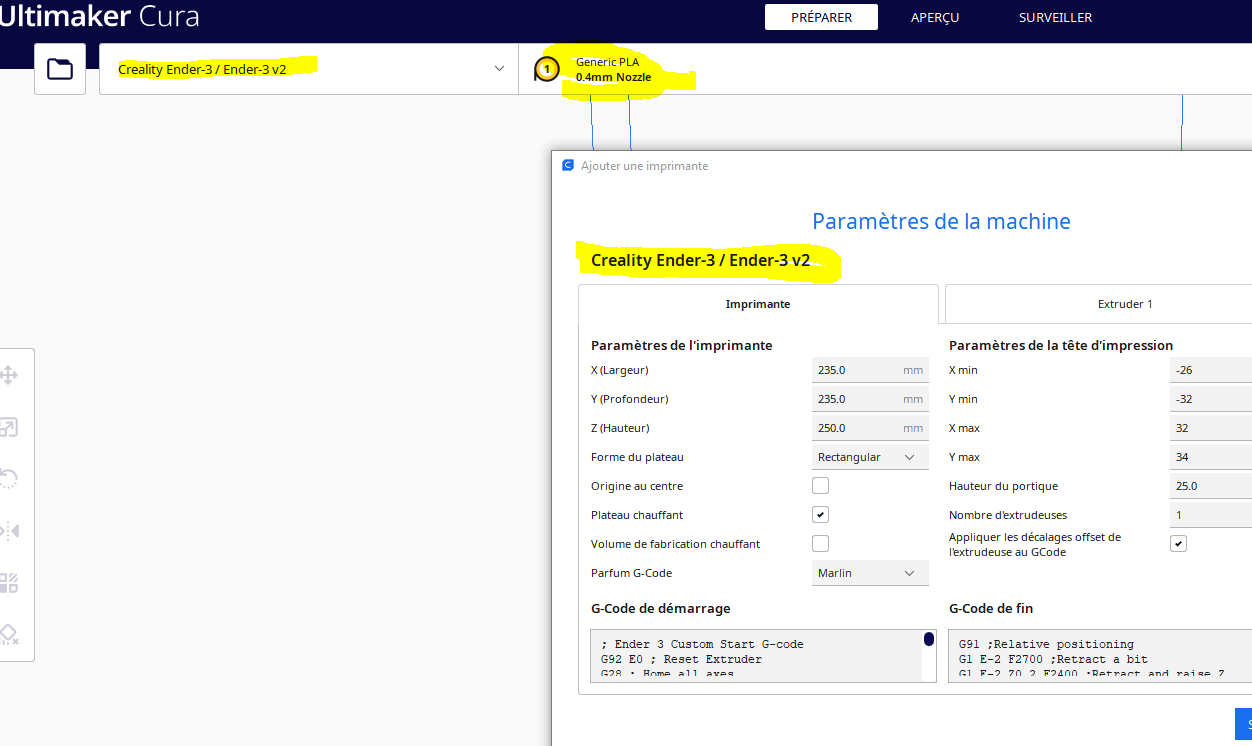Viewport: 1252px width, 746px height.
Task: Enable Volume de fabrication chauffant checkbox
Action: pyautogui.click(x=820, y=544)
